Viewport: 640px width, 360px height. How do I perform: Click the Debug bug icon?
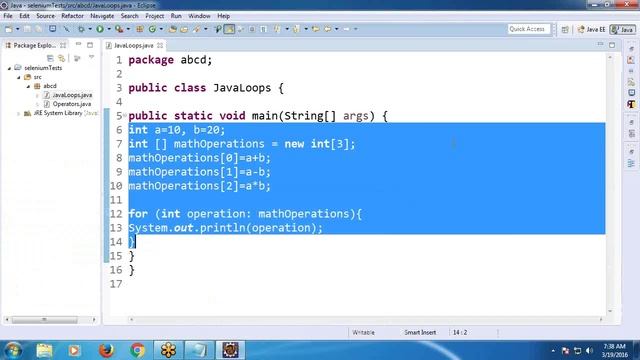(x=81, y=29)
